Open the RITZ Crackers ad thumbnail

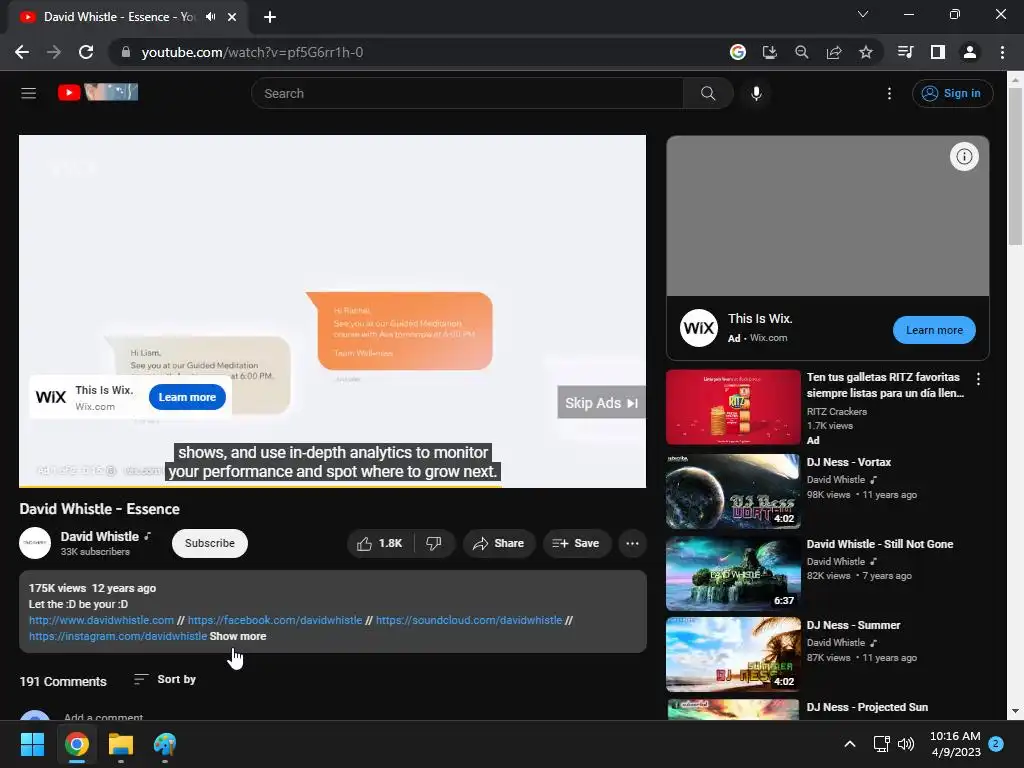pos(733,408)
